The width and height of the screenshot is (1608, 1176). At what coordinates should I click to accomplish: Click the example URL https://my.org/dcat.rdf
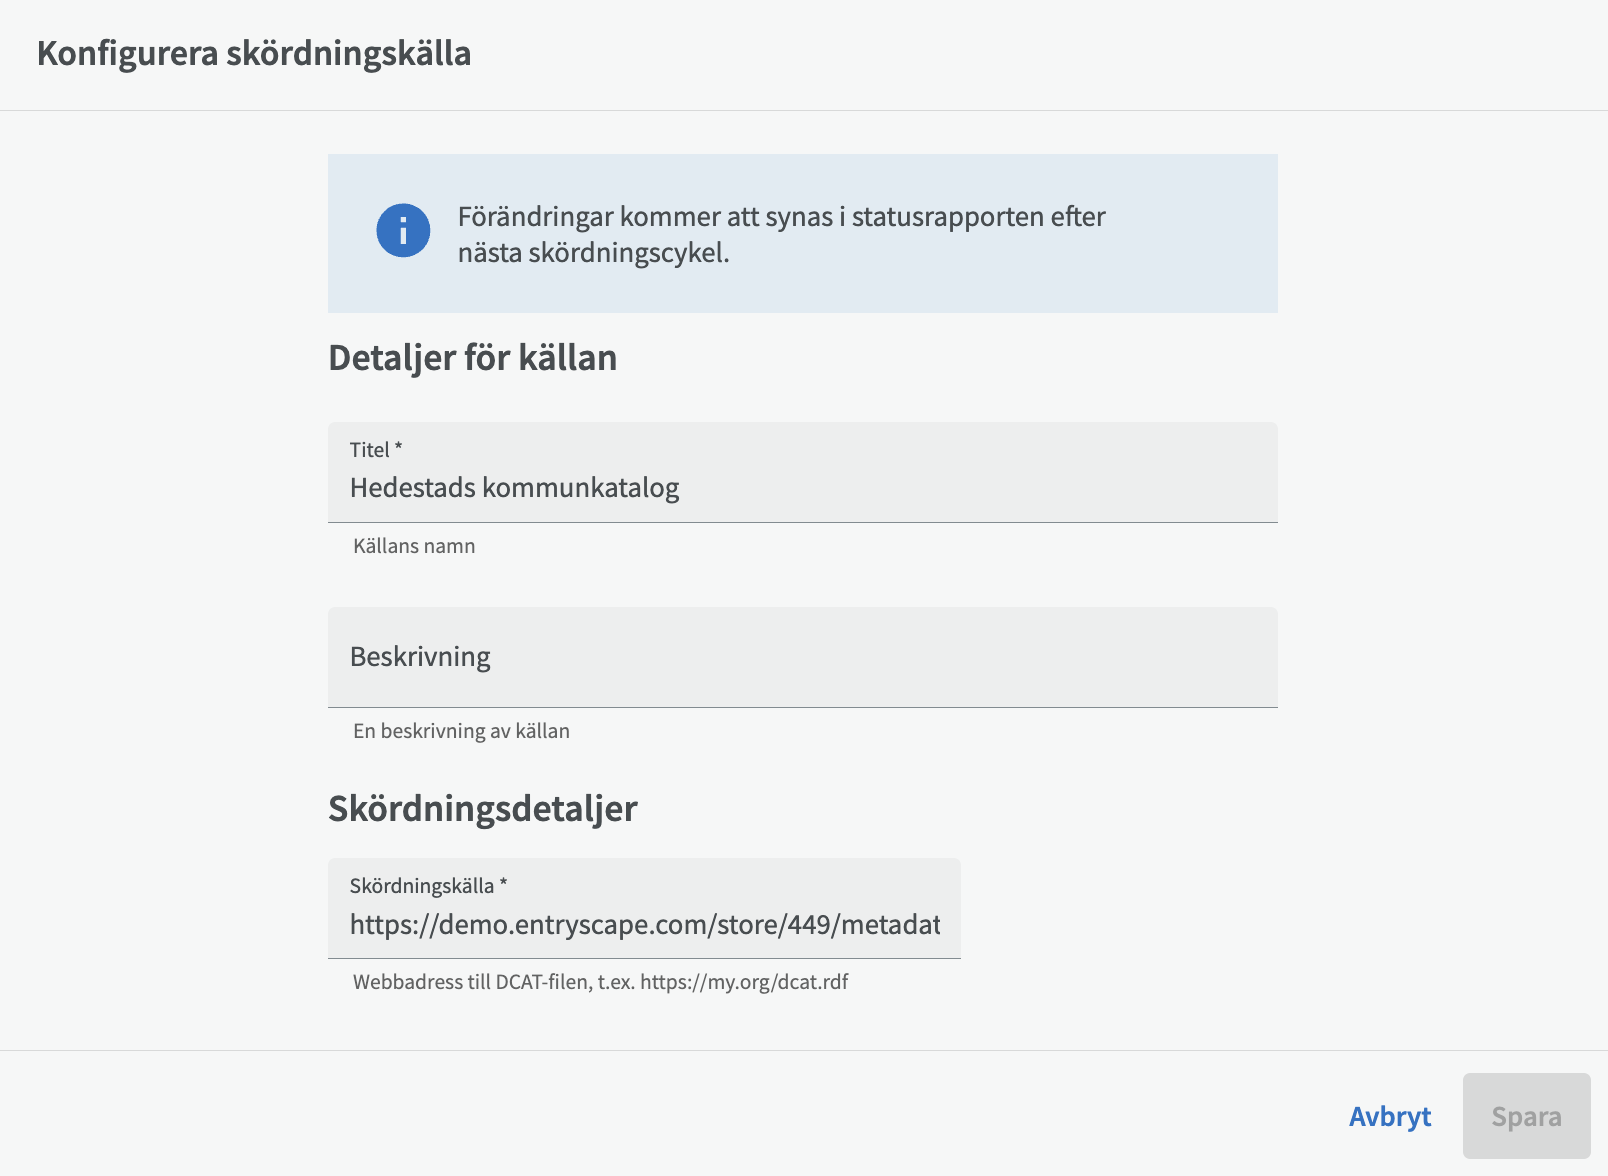(x=744, y=982)
